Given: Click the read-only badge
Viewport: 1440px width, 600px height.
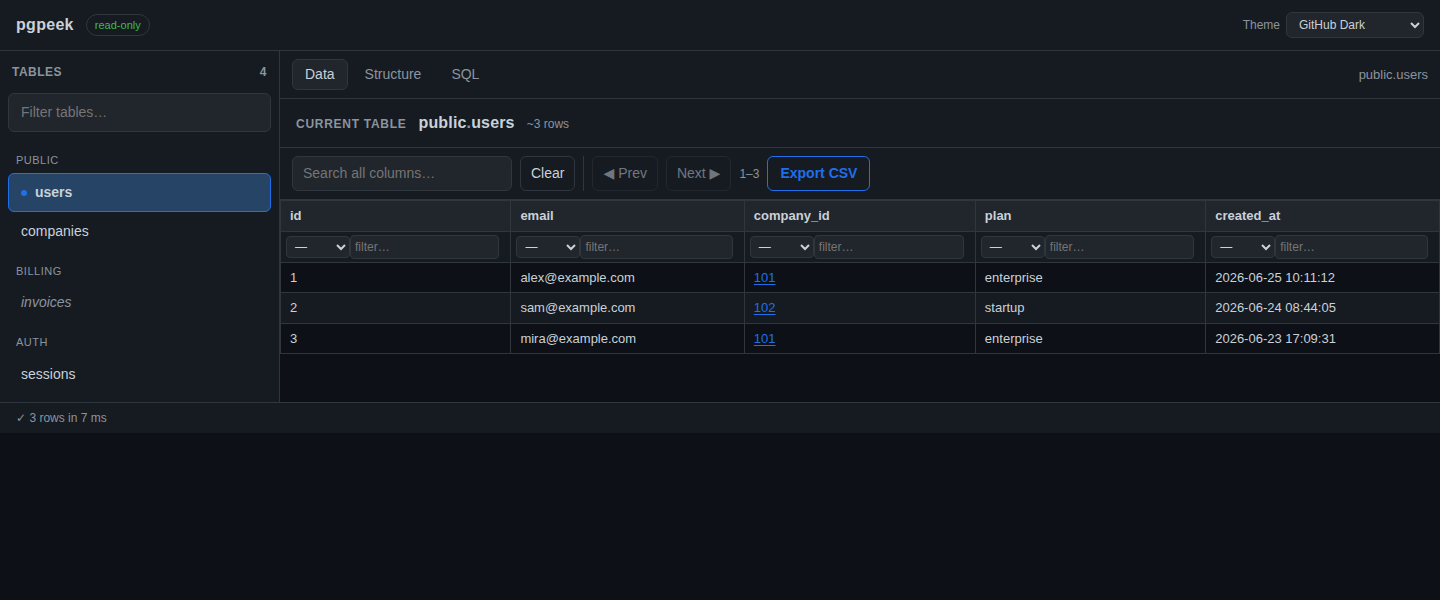Looking at the screenshot, I should point(118,25).
